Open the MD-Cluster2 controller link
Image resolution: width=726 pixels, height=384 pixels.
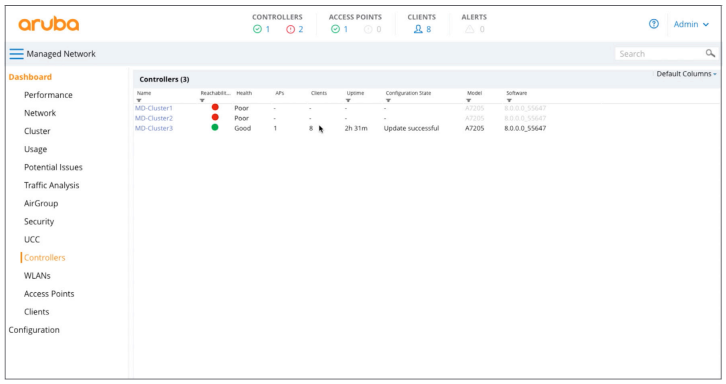pos(154,118)
